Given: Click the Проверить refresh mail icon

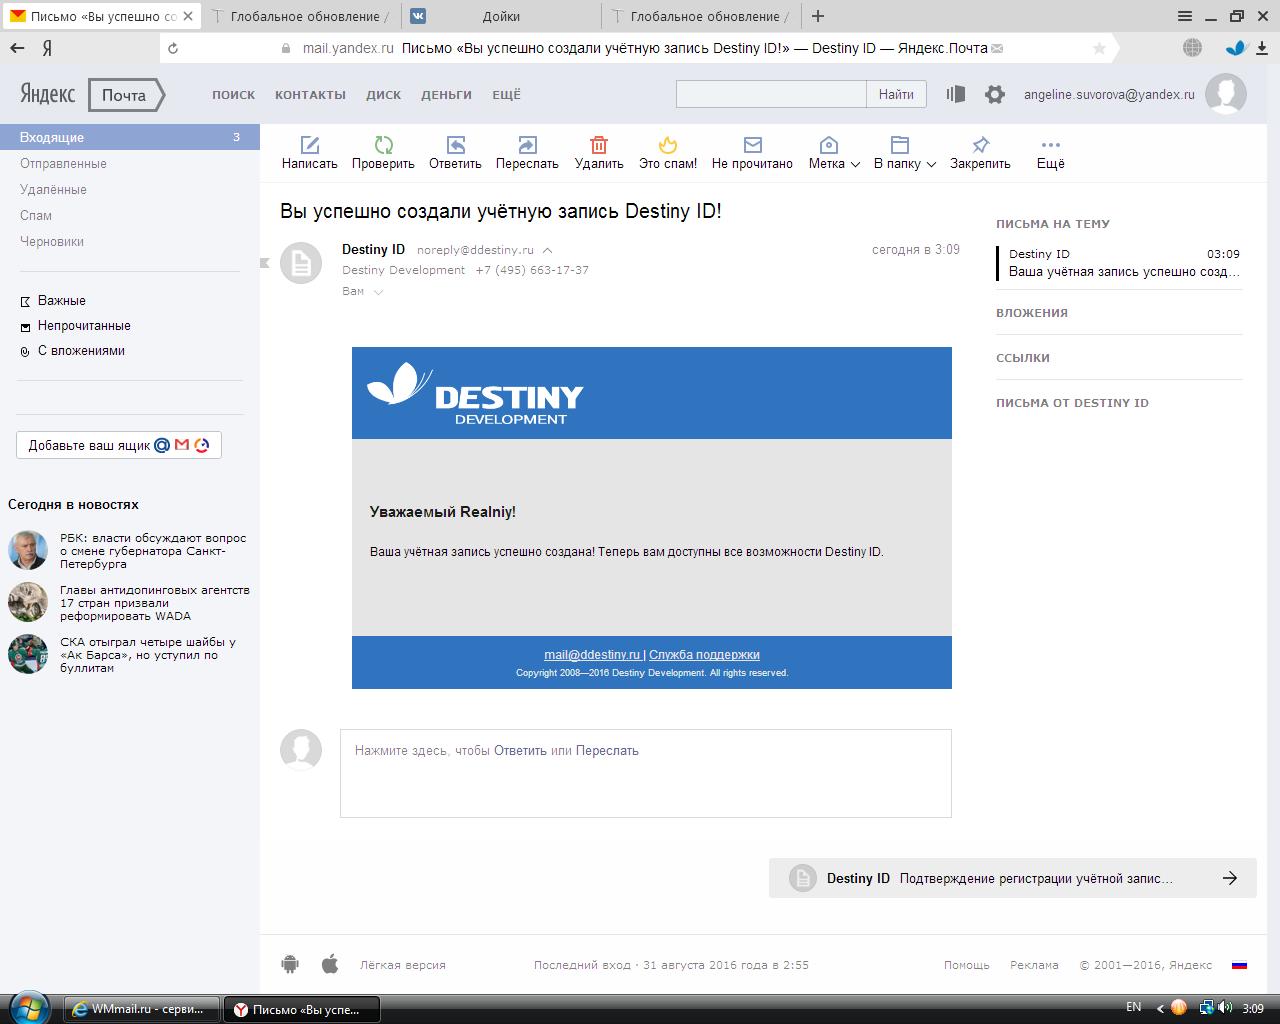Looking at the screenshot, I should click(x=383, y=145).
